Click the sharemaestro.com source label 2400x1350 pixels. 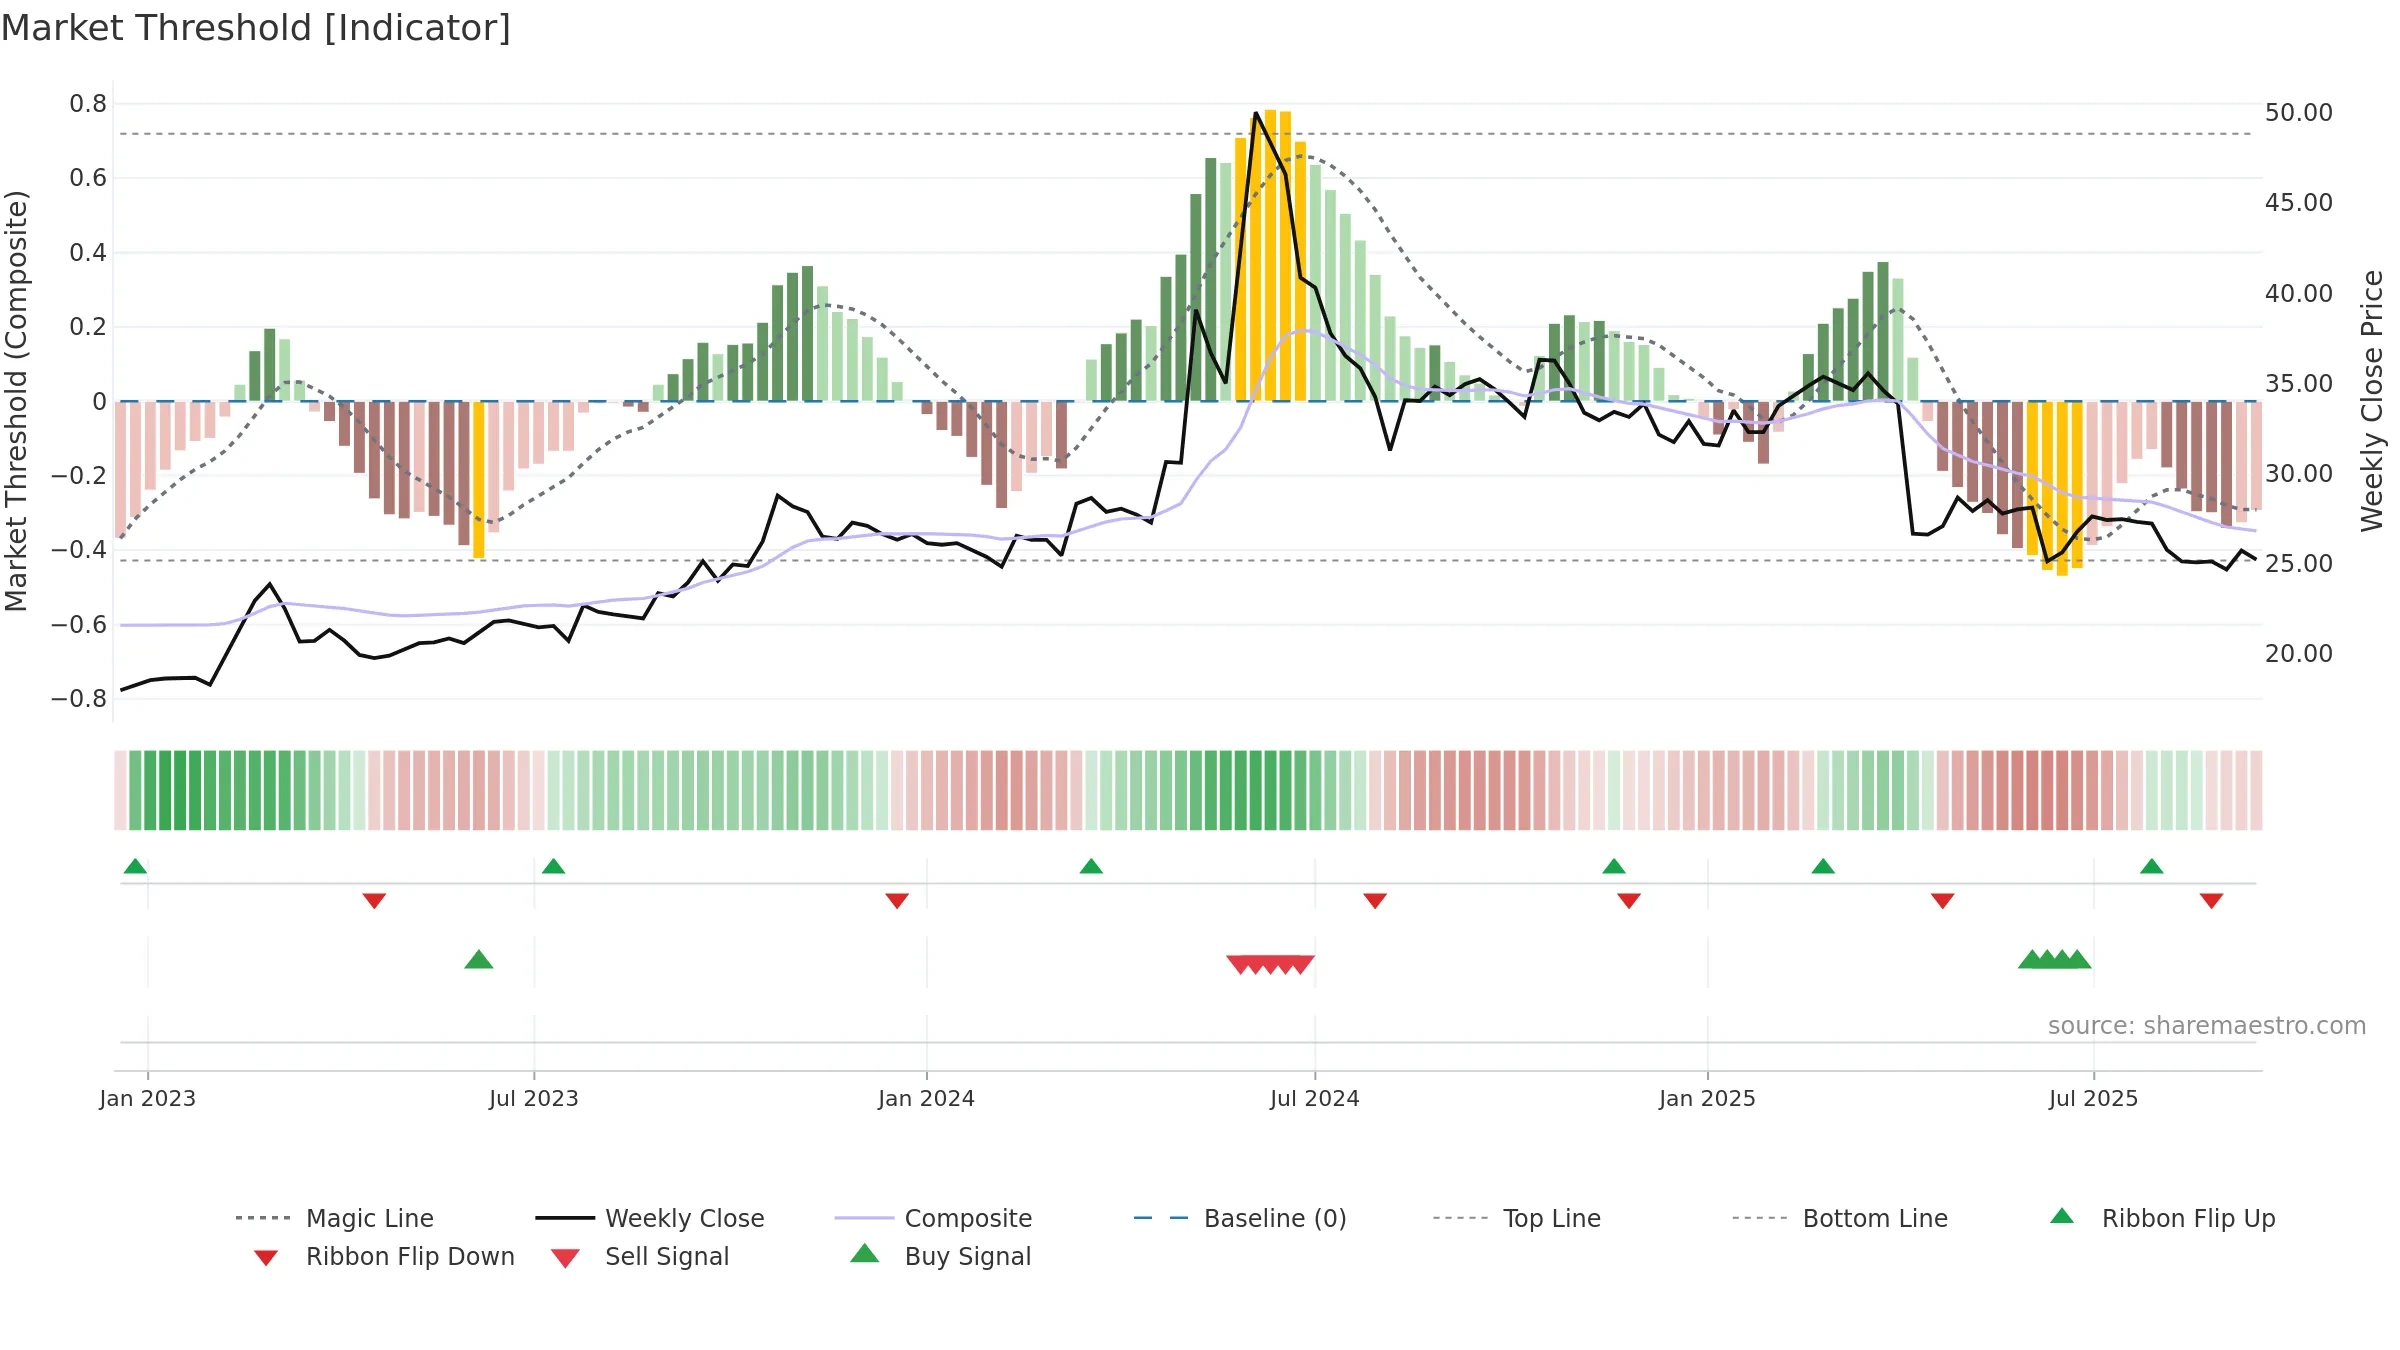tap(2207, 1026)
